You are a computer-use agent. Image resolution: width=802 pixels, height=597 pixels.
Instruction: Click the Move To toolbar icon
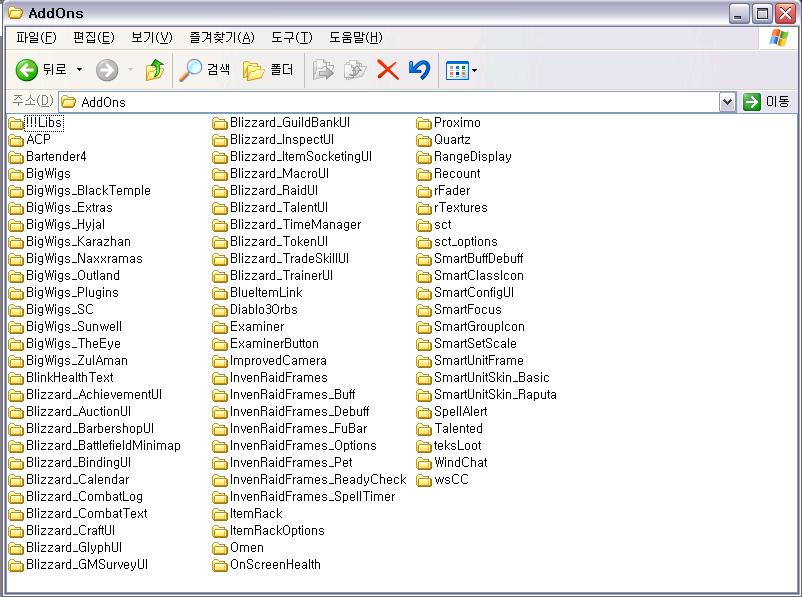[323, 70]
